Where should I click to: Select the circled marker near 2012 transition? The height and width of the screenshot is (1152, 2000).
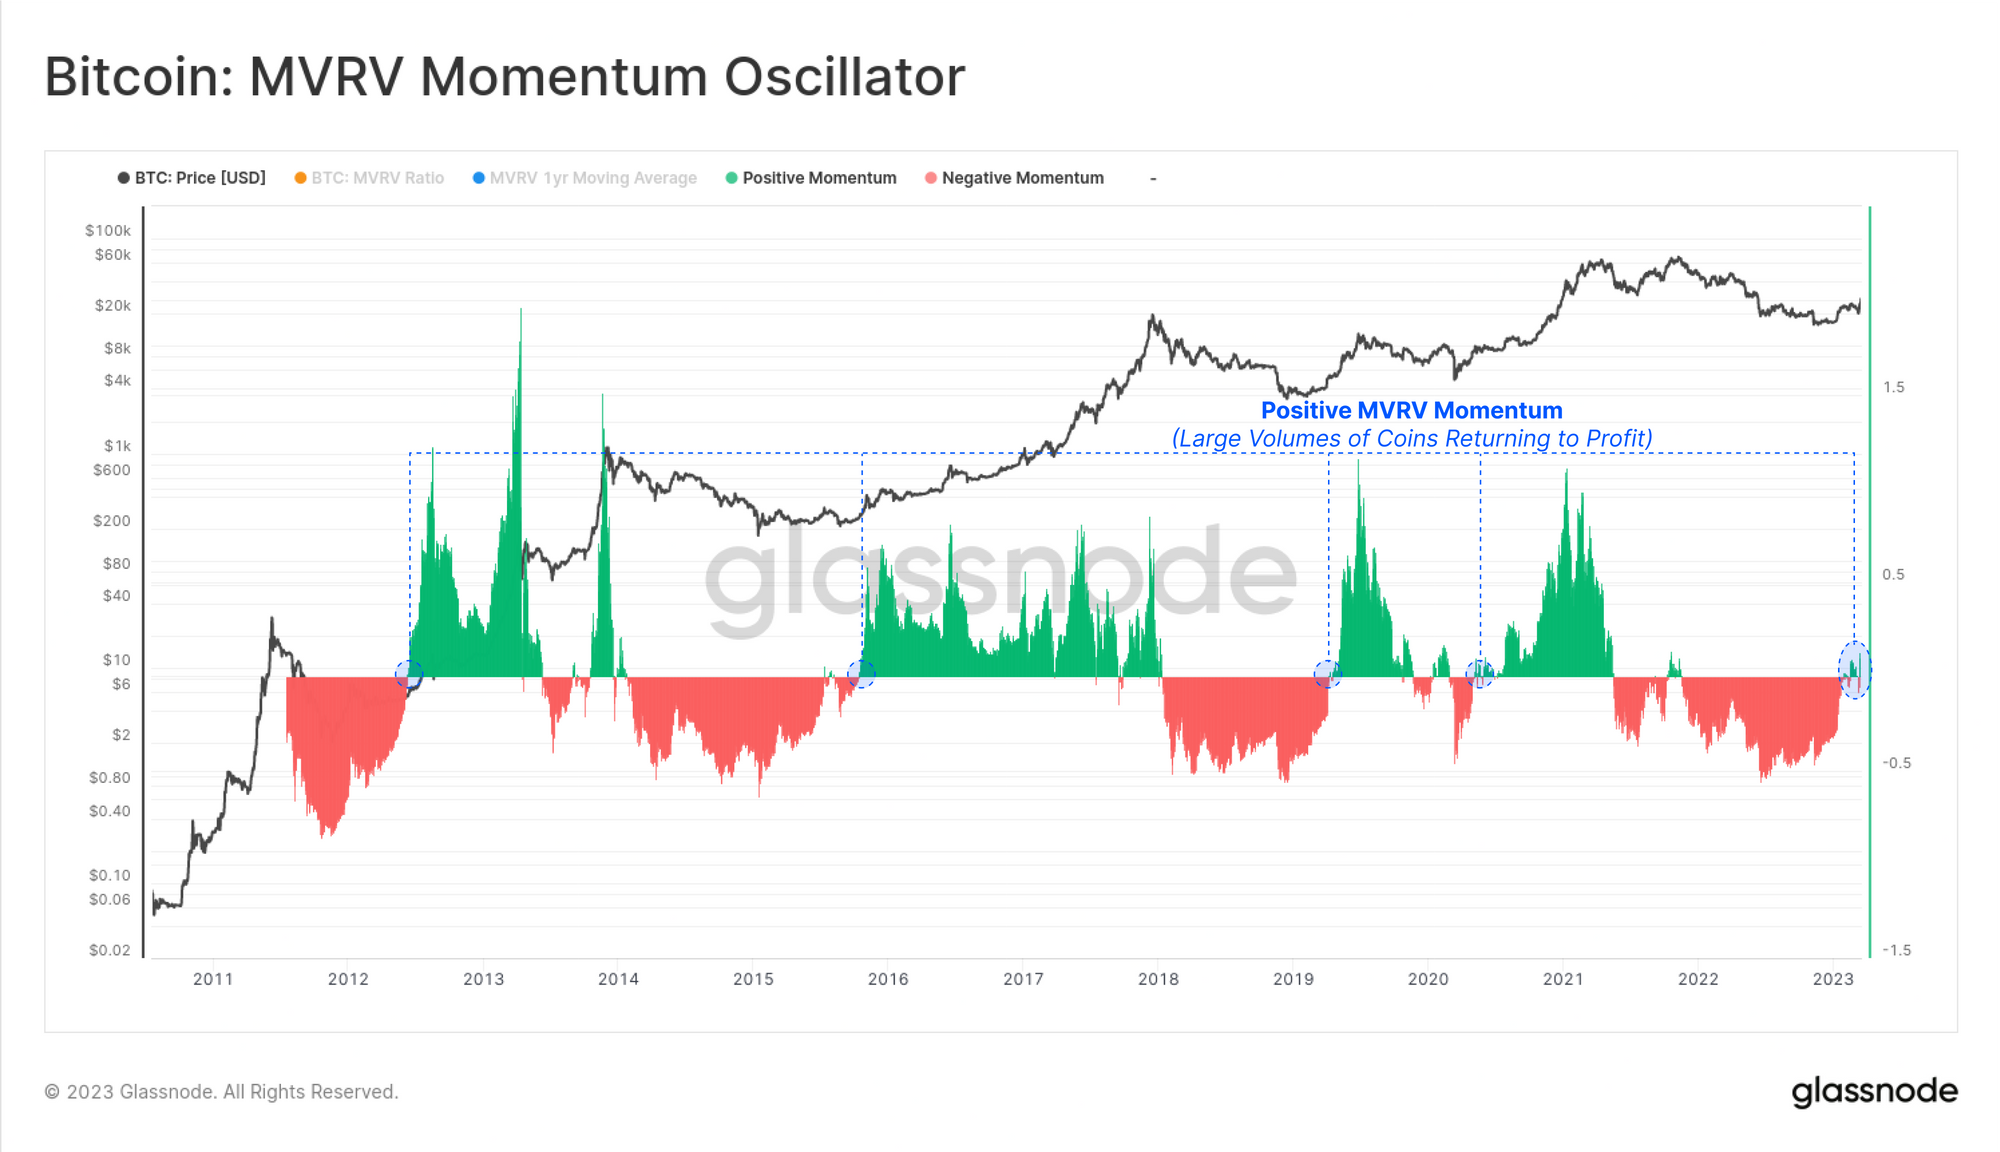click(408, 674)
